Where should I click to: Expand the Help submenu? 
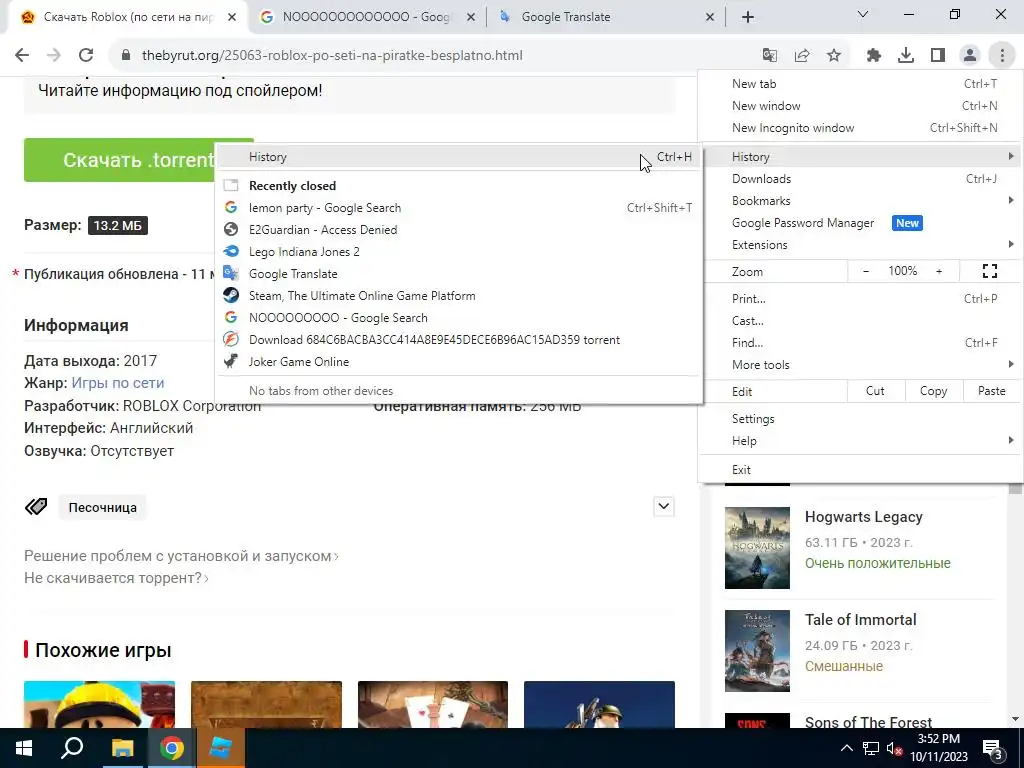pyautogui.click(x=860, y=441)
